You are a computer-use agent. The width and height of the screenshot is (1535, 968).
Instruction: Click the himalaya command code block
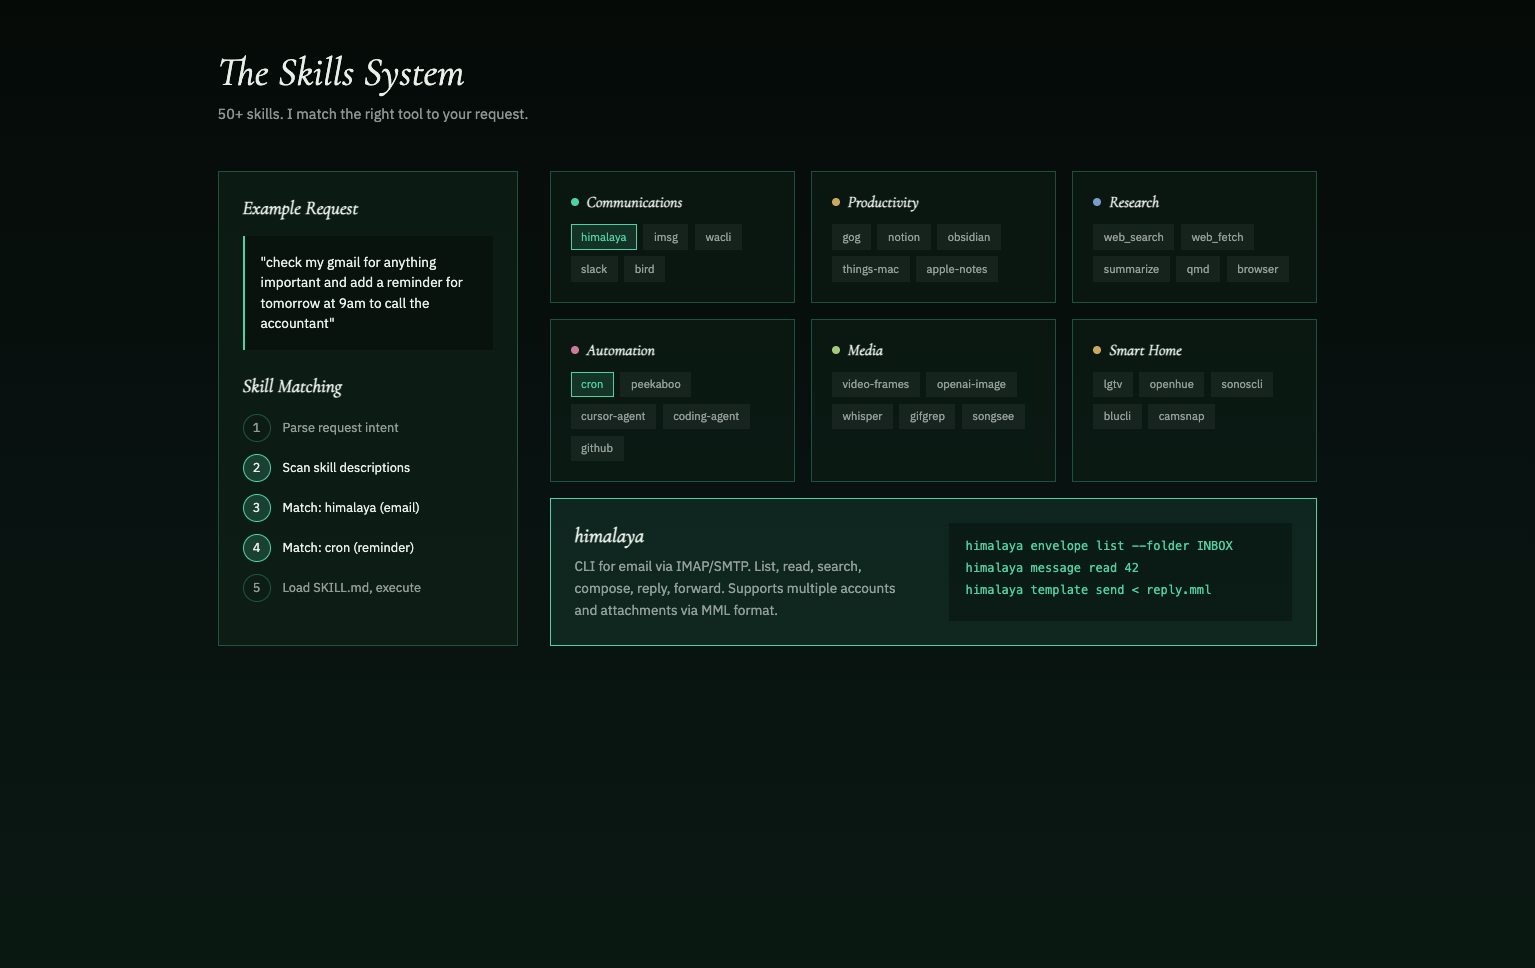(1119, 568)
